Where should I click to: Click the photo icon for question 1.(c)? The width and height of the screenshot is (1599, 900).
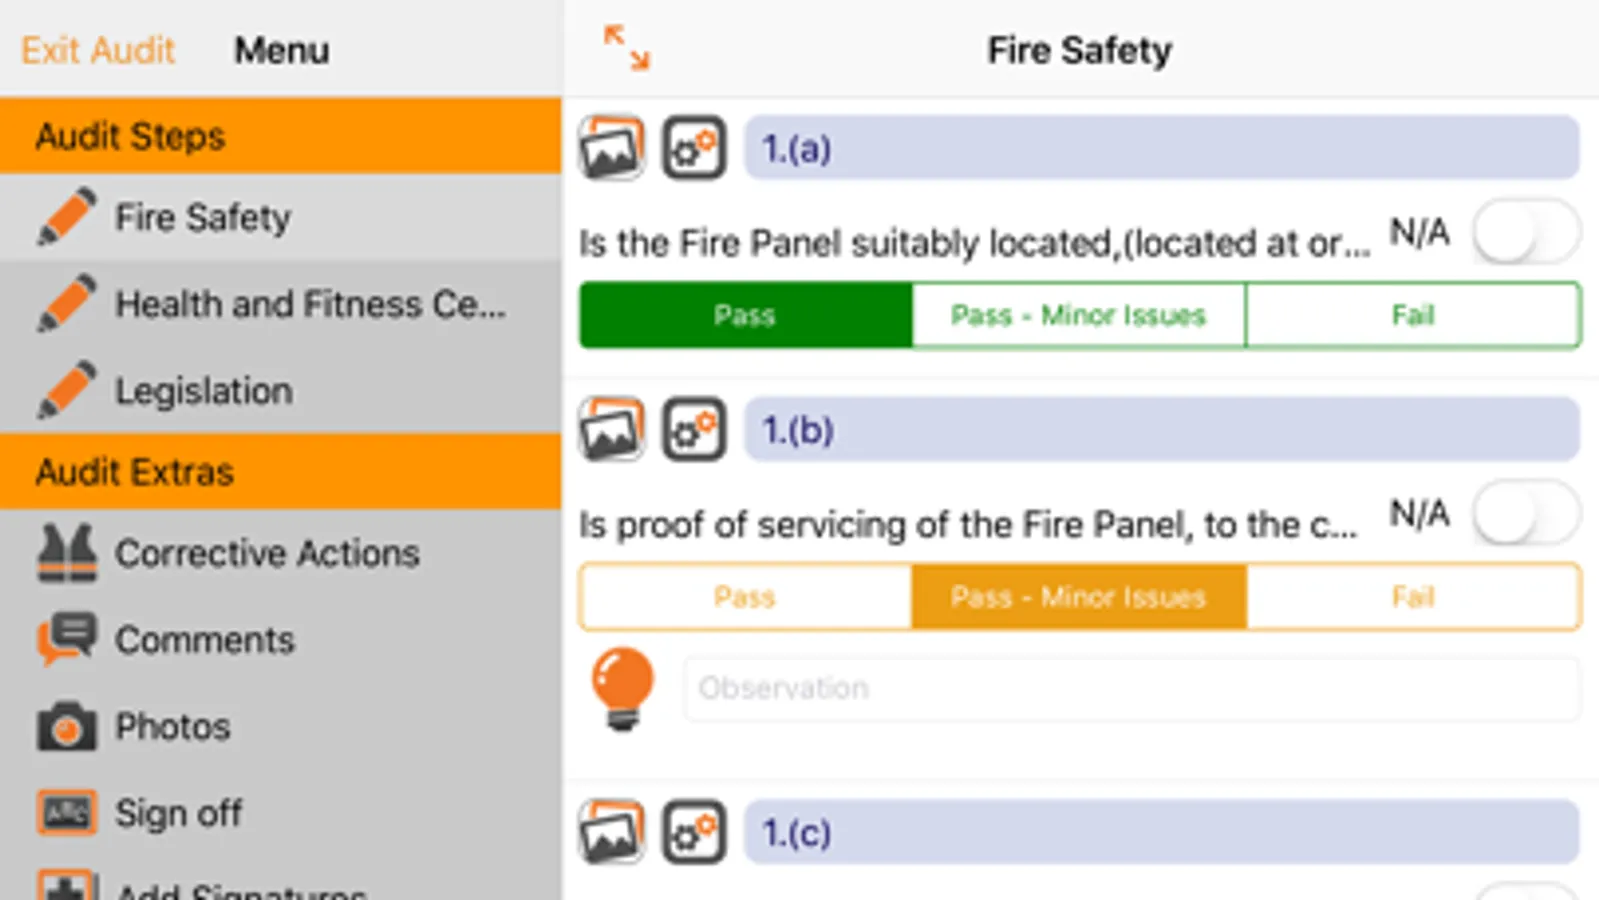click(612, 832)
